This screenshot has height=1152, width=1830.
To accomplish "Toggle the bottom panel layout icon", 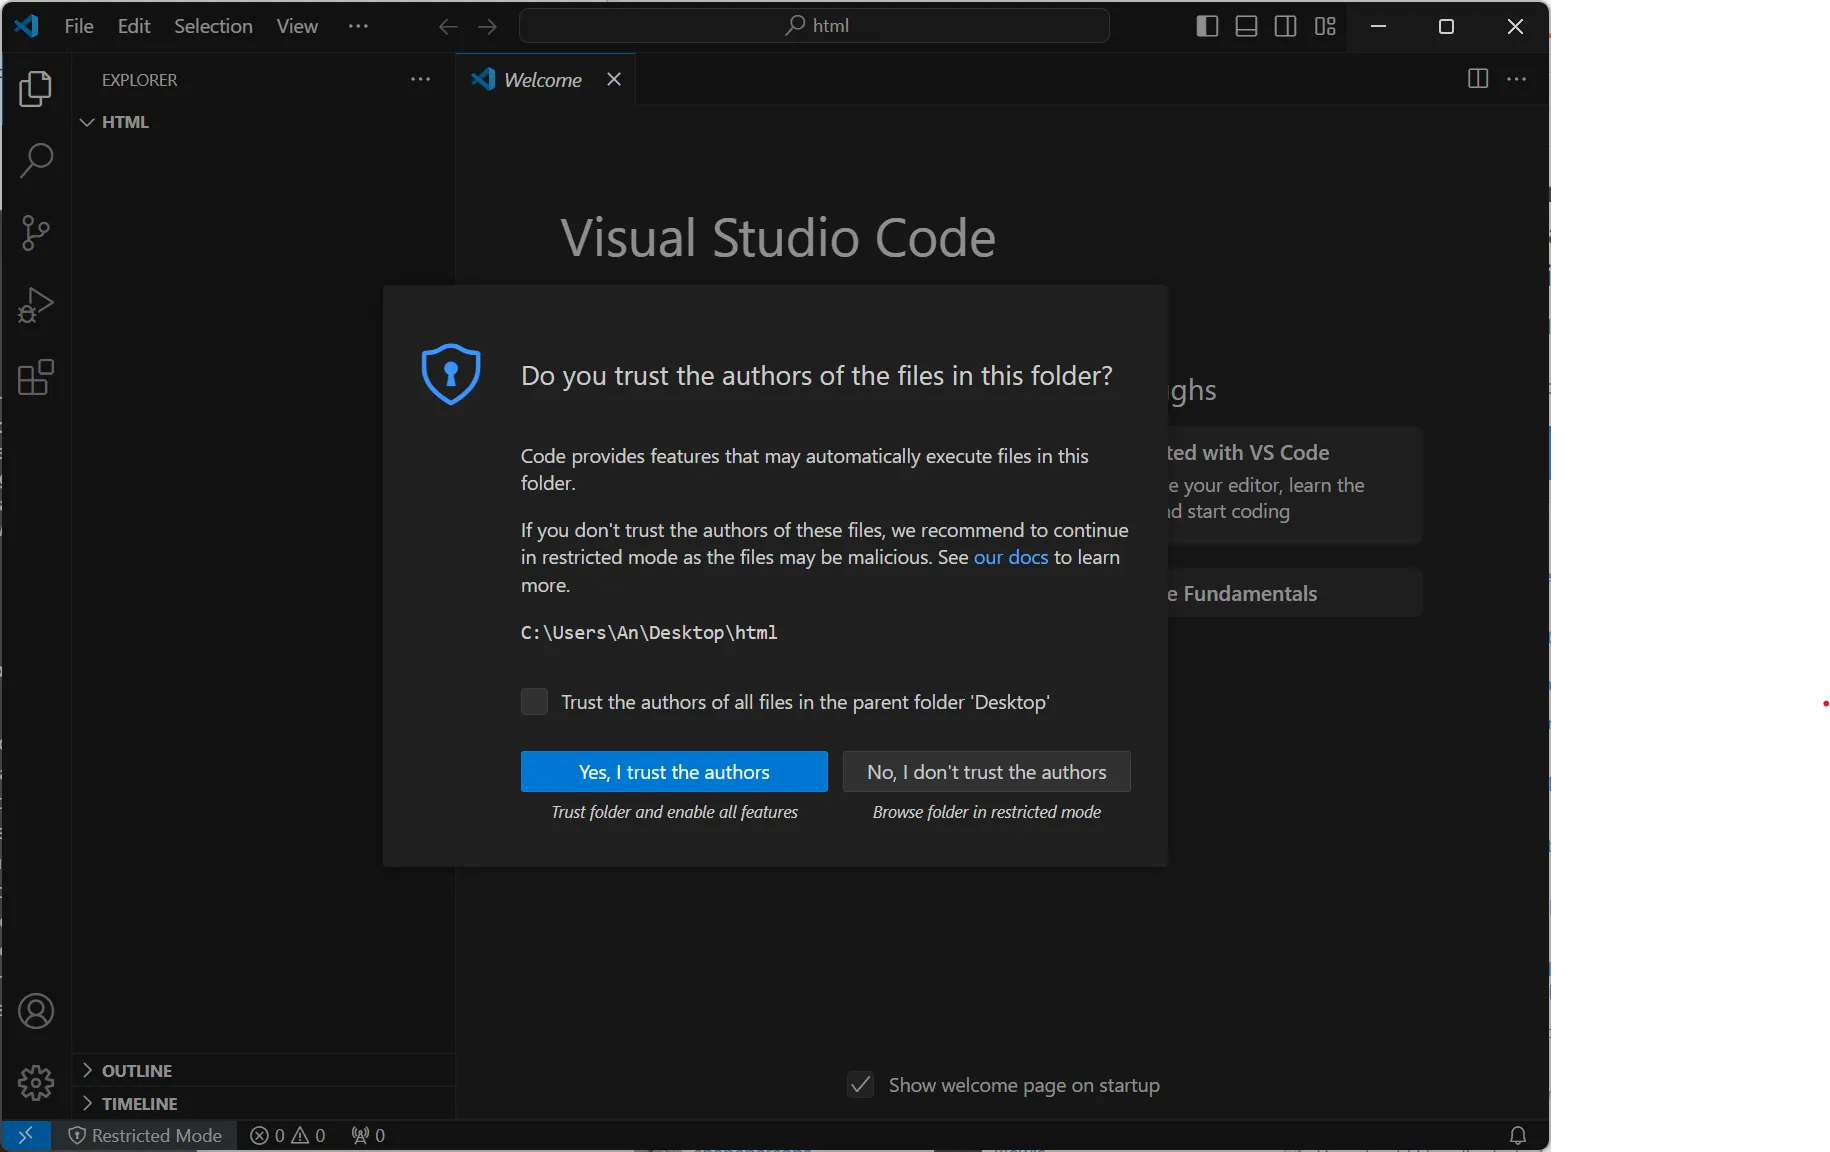I will coord(1246,26).
